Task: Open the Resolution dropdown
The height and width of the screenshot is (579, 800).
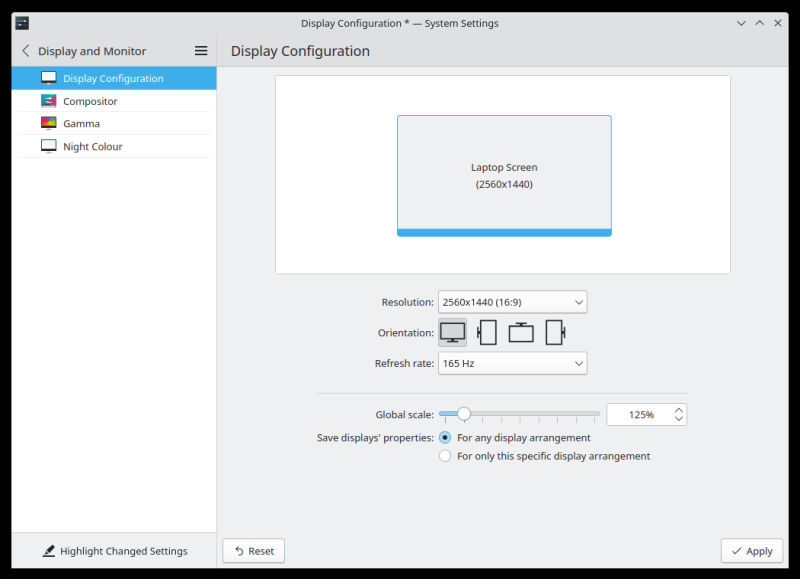Action: coord(512,302)
